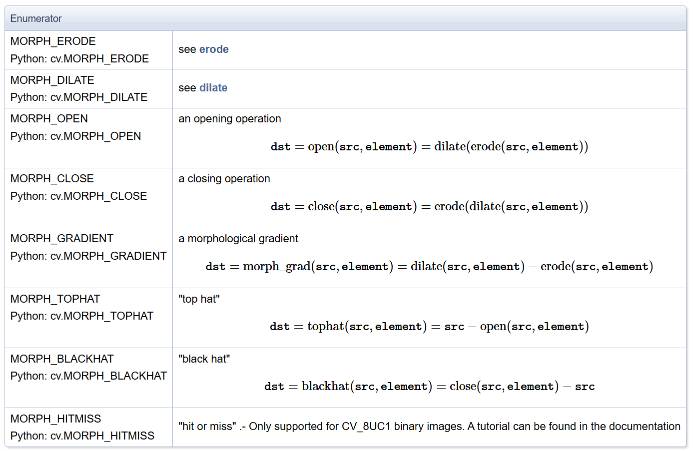Click the Python cv.MORPH_CLOSE text
Viewport: 693px width, 451px height.
(x=78, y=196)
